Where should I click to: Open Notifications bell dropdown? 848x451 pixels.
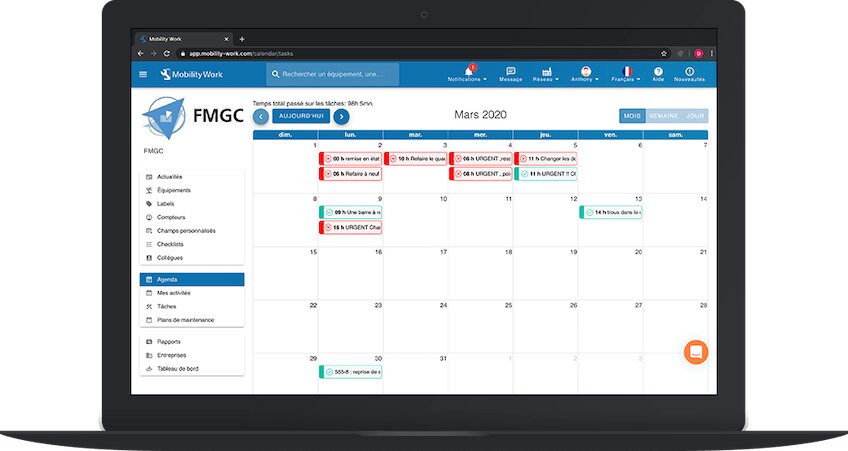coord(467,75)
